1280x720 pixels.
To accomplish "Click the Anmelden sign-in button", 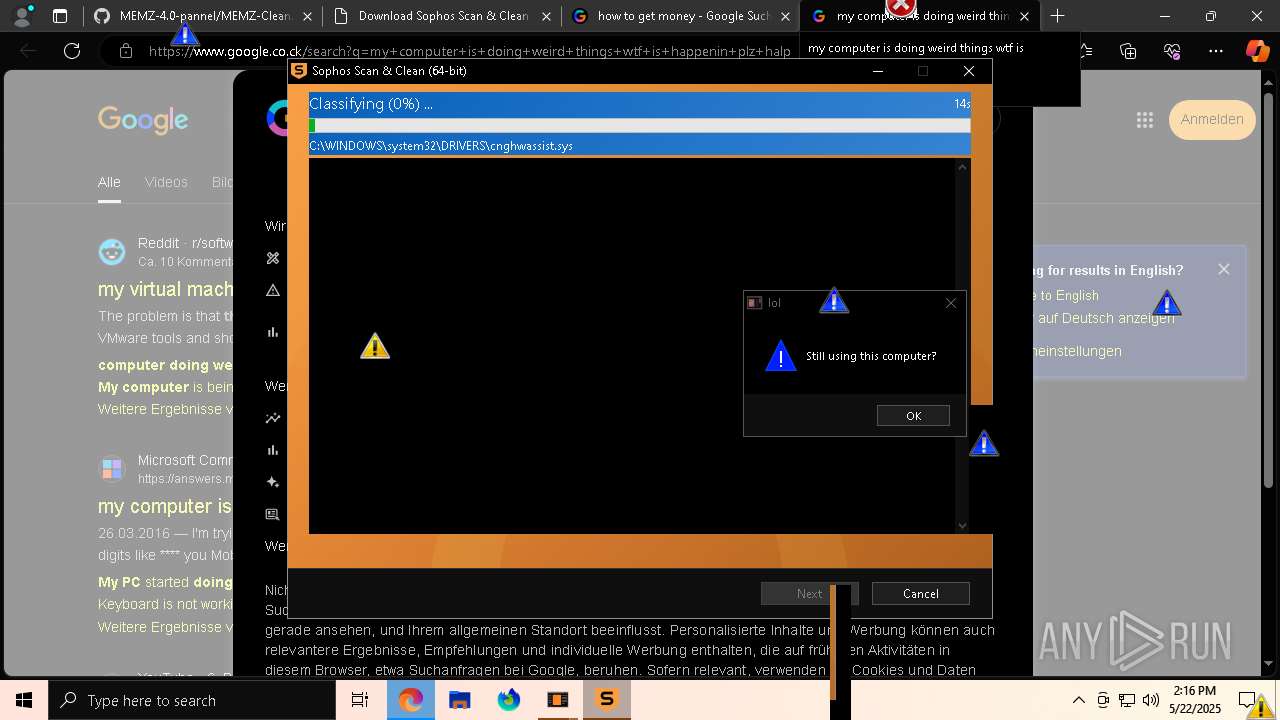I will [x=1212, y=119].
